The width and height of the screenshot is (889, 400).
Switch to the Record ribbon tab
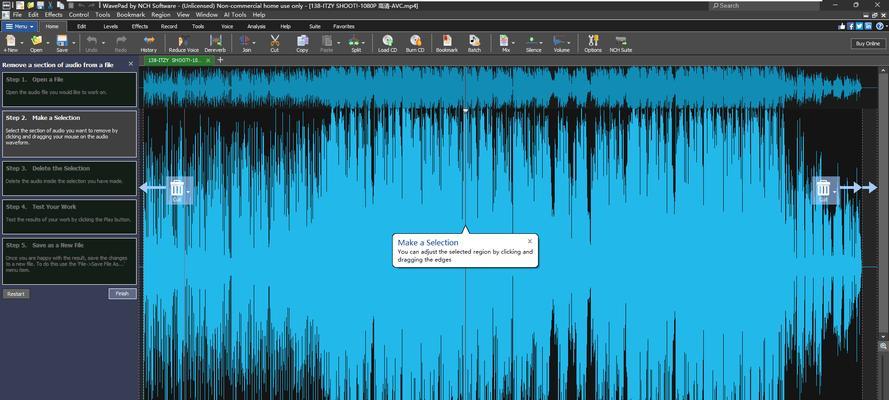tap(169, 26)
